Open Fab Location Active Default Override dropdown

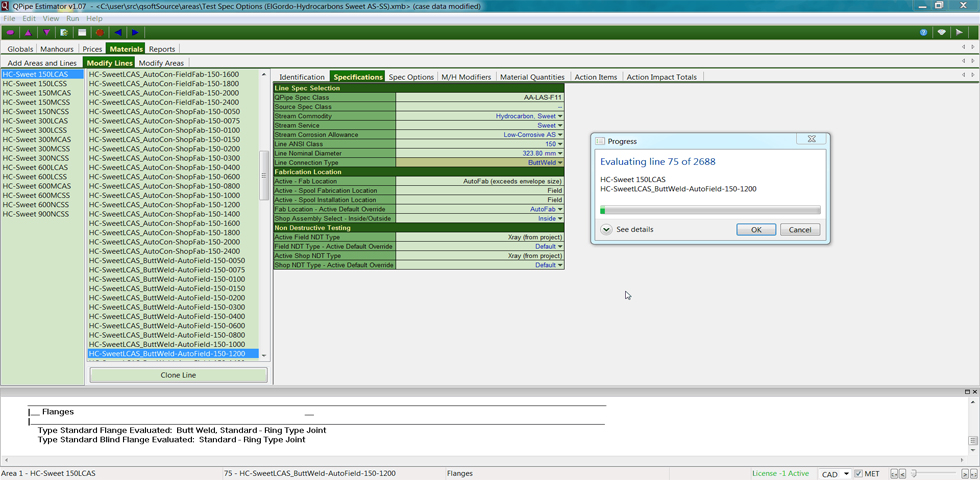click(x=560, y=209)
